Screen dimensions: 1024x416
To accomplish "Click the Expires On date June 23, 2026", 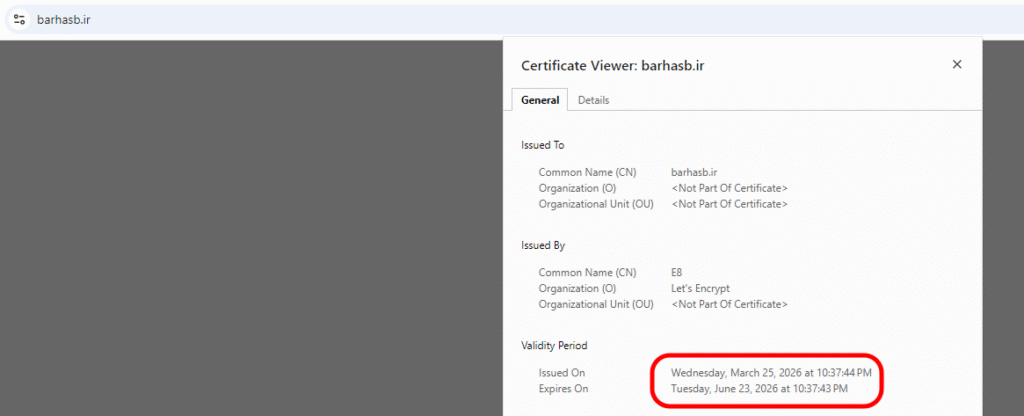I will point(760,388).
